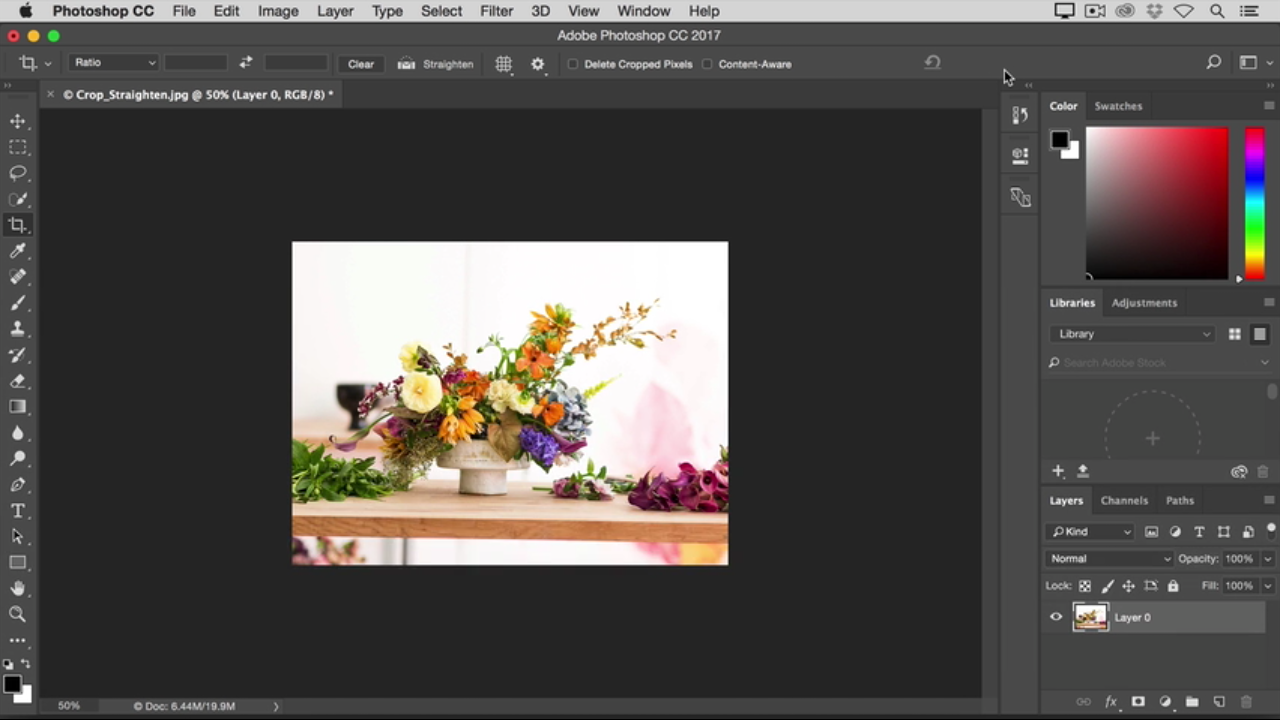
Task: Click the Clear button
Action: coord(361,64)
